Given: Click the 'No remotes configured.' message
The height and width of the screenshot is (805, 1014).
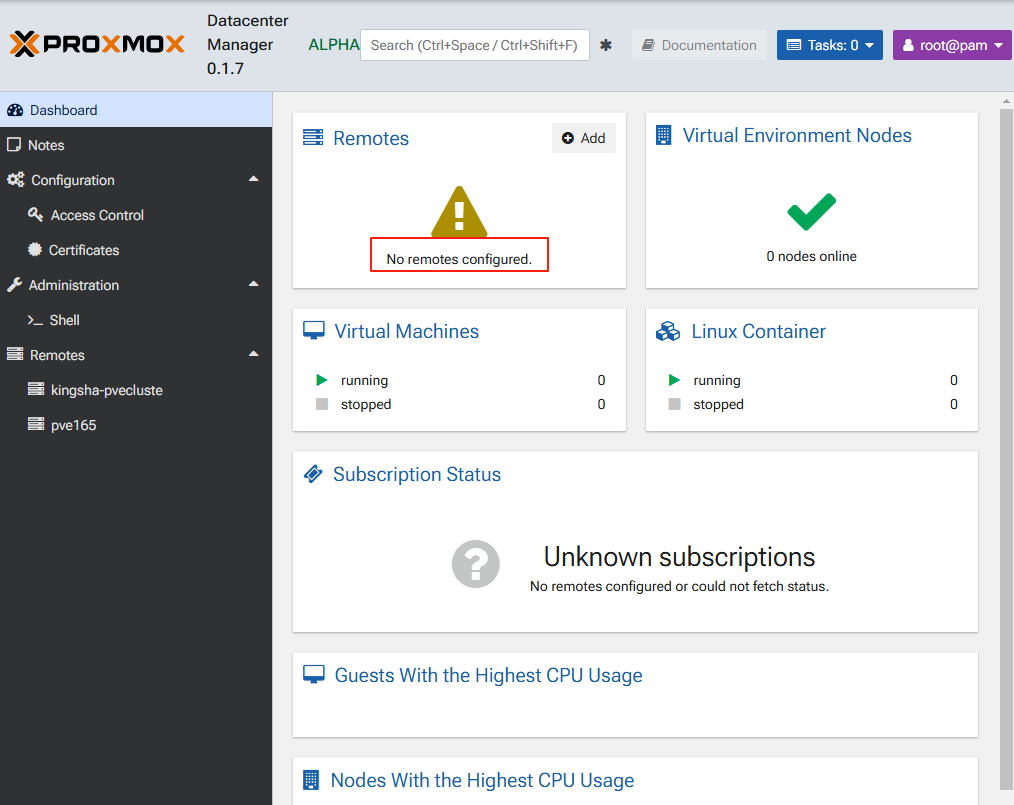Looking at the screenshot, I should click(458, 259).
